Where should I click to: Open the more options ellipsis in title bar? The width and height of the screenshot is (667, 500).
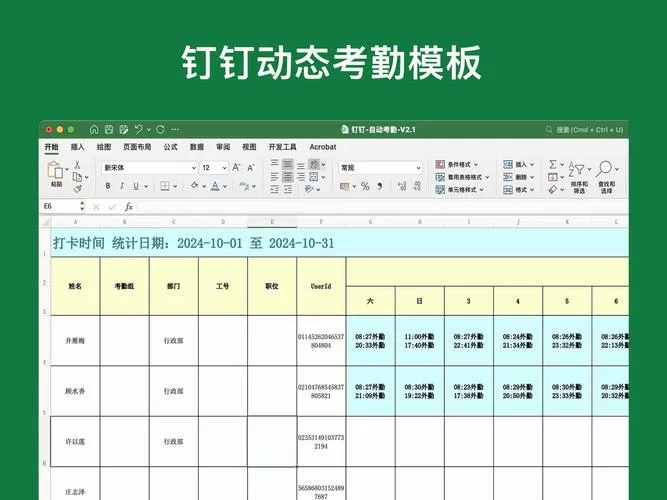click(x=175, y=129)
